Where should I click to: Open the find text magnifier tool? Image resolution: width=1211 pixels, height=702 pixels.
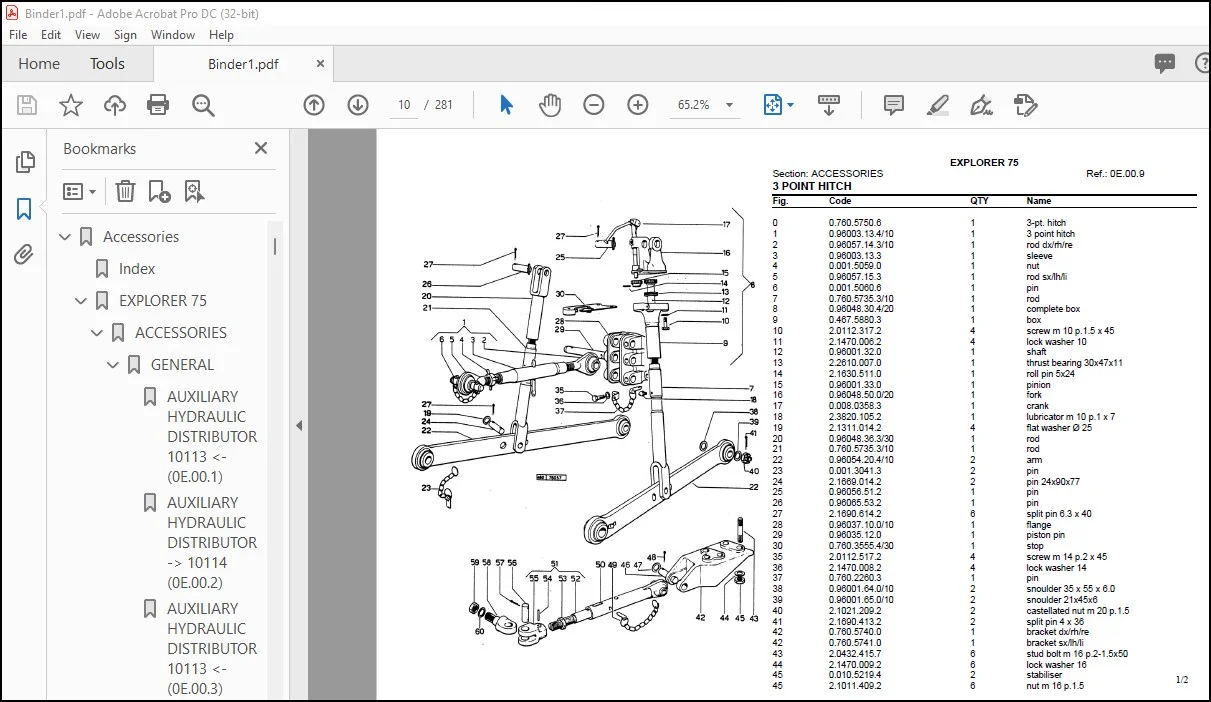click(x=204, y=105)
